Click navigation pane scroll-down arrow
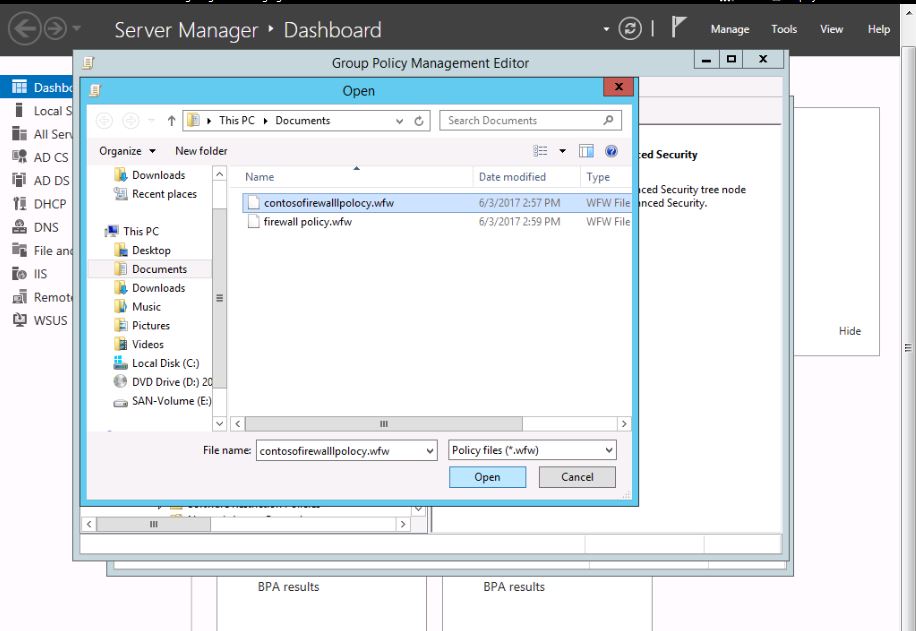The image size is (916, 631). 219,423
